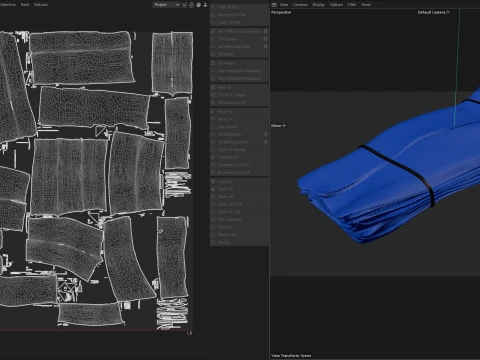This screenshot has width=480, height=360.
Task: Open UV Weld and Relax options gear
Action: [x=265, y=46]
